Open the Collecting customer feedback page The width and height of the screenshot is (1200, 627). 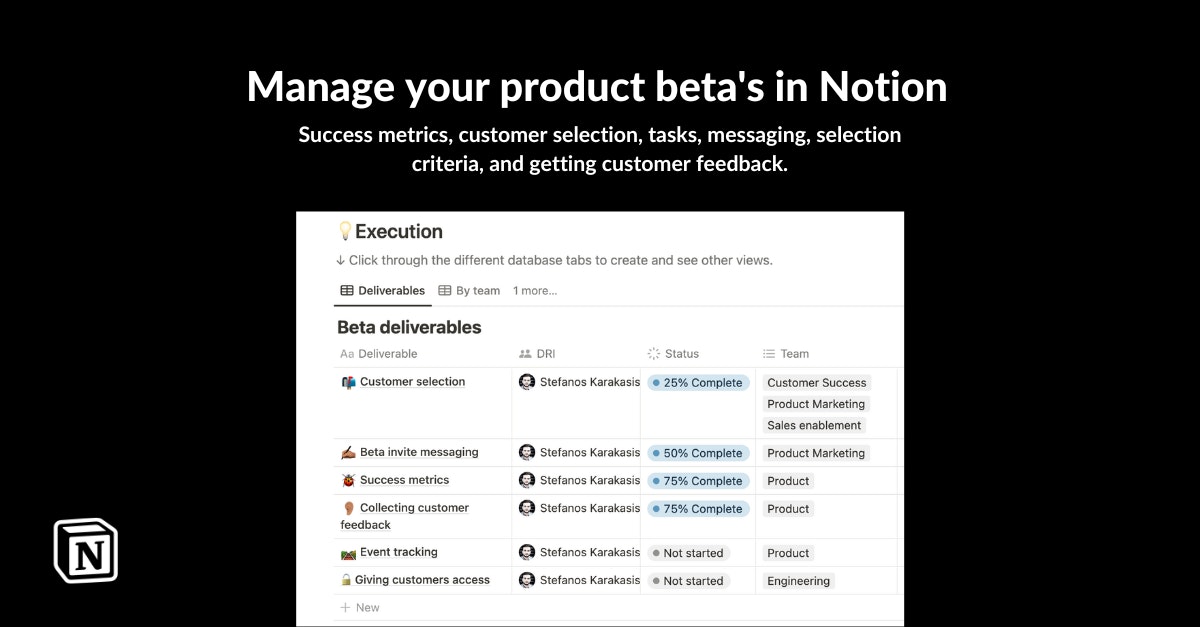coord(405,516)
